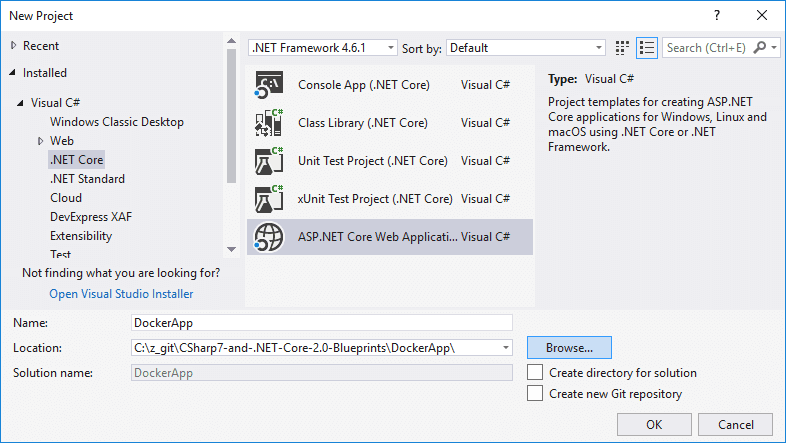Image resolution: width=786 pixels, height=443 pixels.
Task: Click the Console App (.NET Core) template icon
Action: pyautogui.click(x=269, y=85)
